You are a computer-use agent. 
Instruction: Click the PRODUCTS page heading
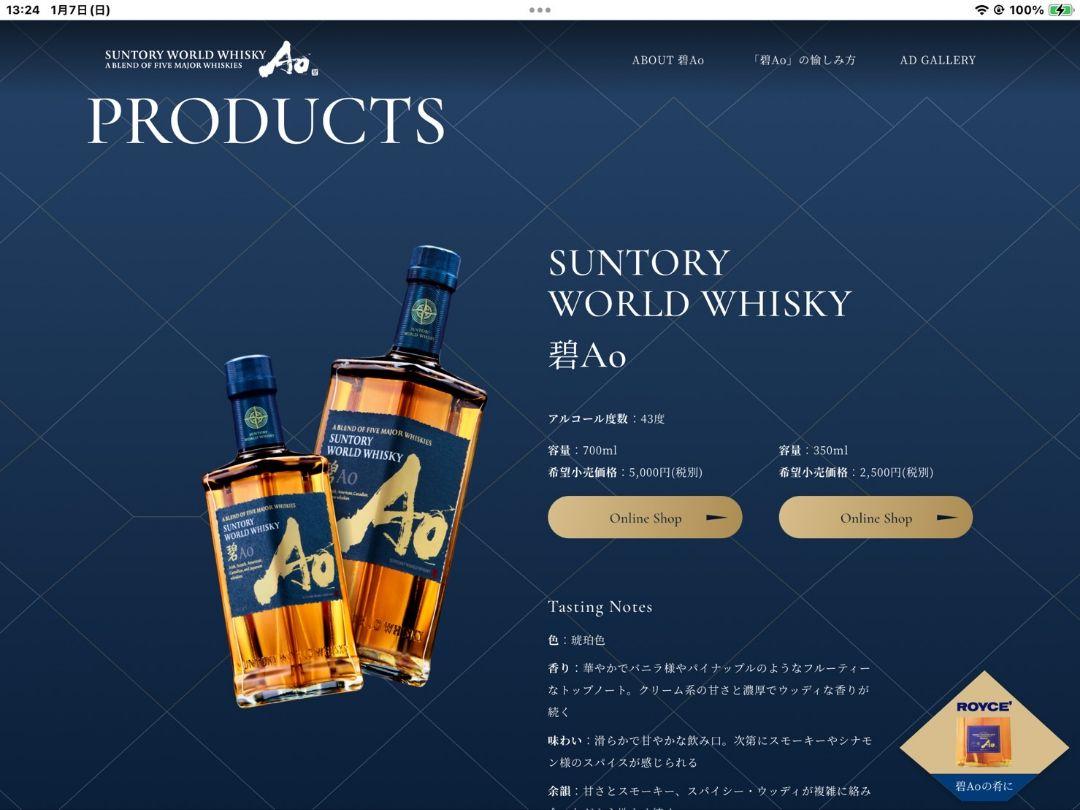[x=266, y=121]
